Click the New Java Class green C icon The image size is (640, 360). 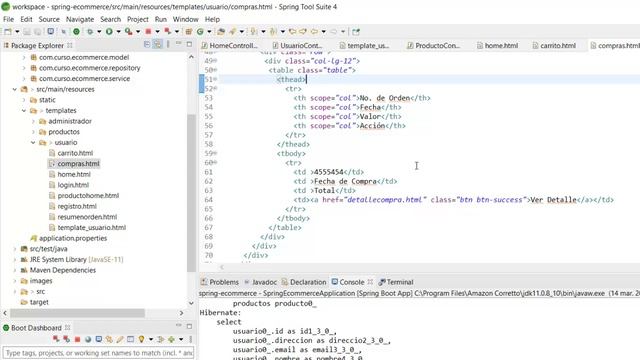click(200, 31)
